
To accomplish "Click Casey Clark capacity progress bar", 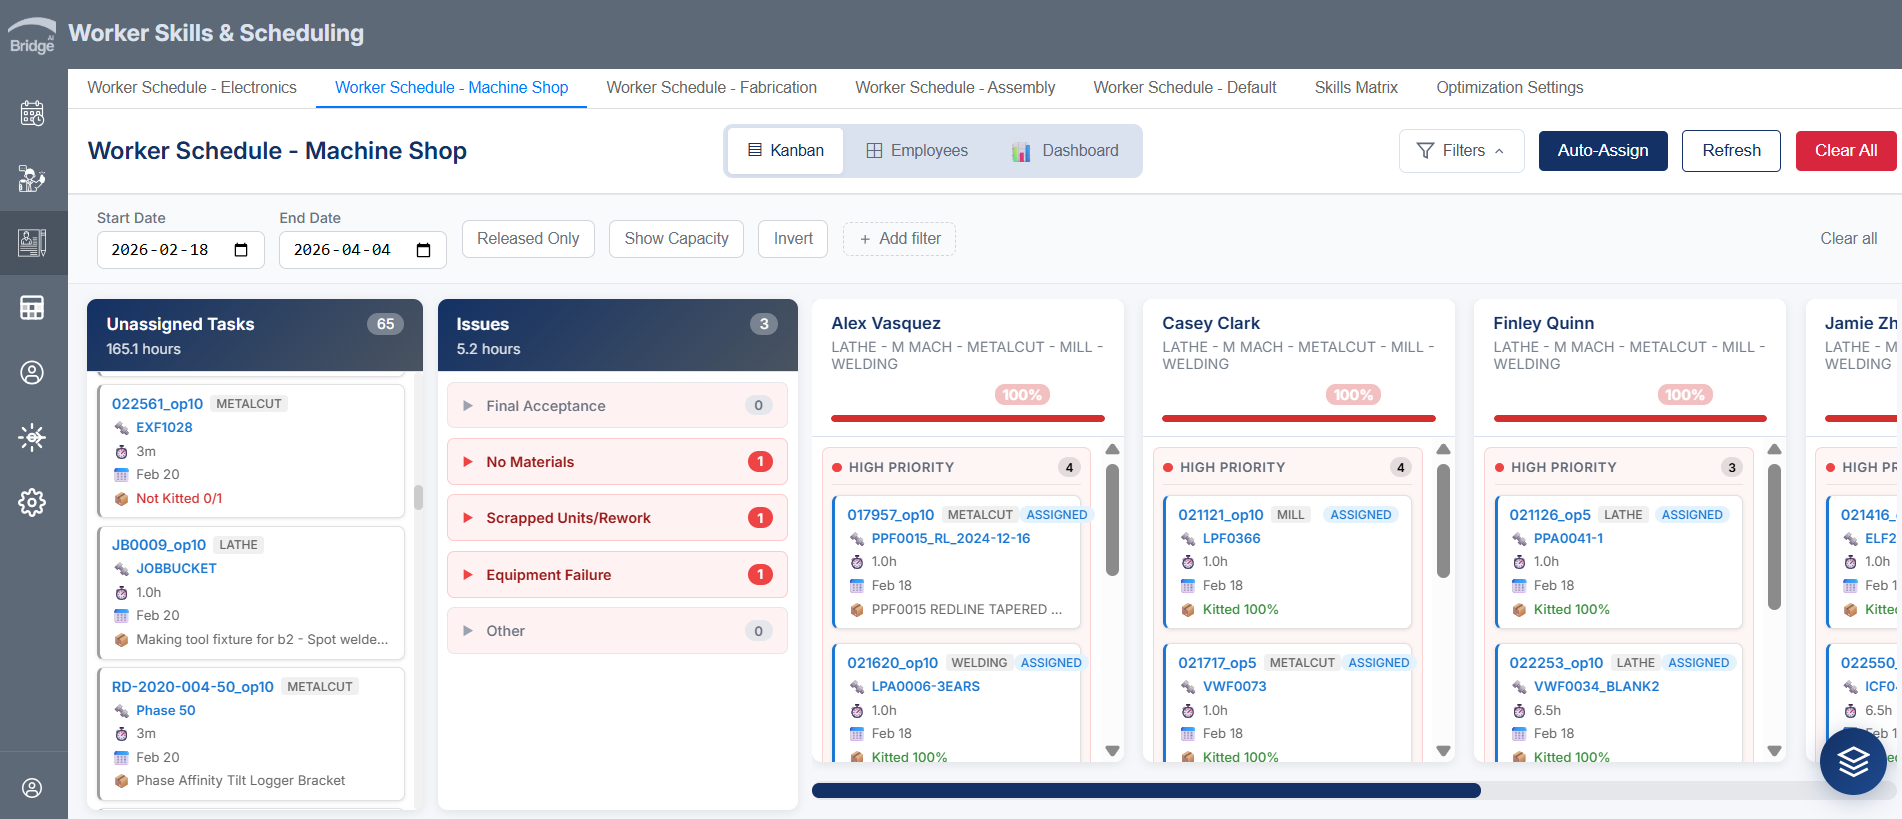I will [x=1299, y=418].
